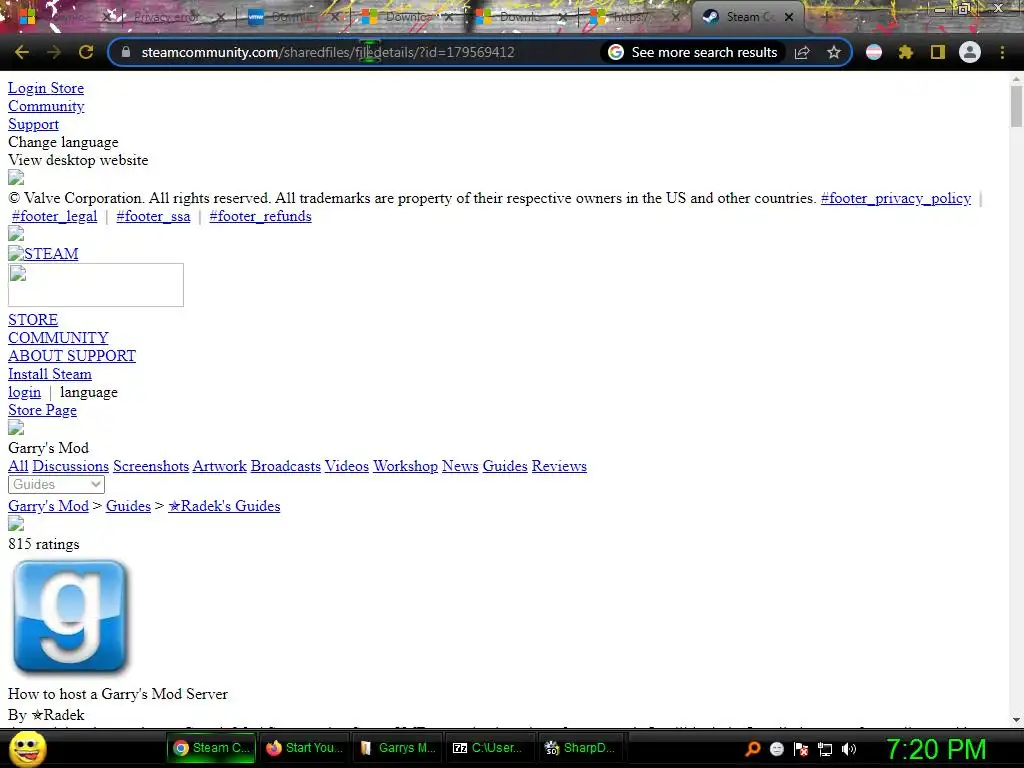The height and width of the screenshot is (768, 1024).
Task: Bookmark this page with the star icon
Action: [833, 52]
